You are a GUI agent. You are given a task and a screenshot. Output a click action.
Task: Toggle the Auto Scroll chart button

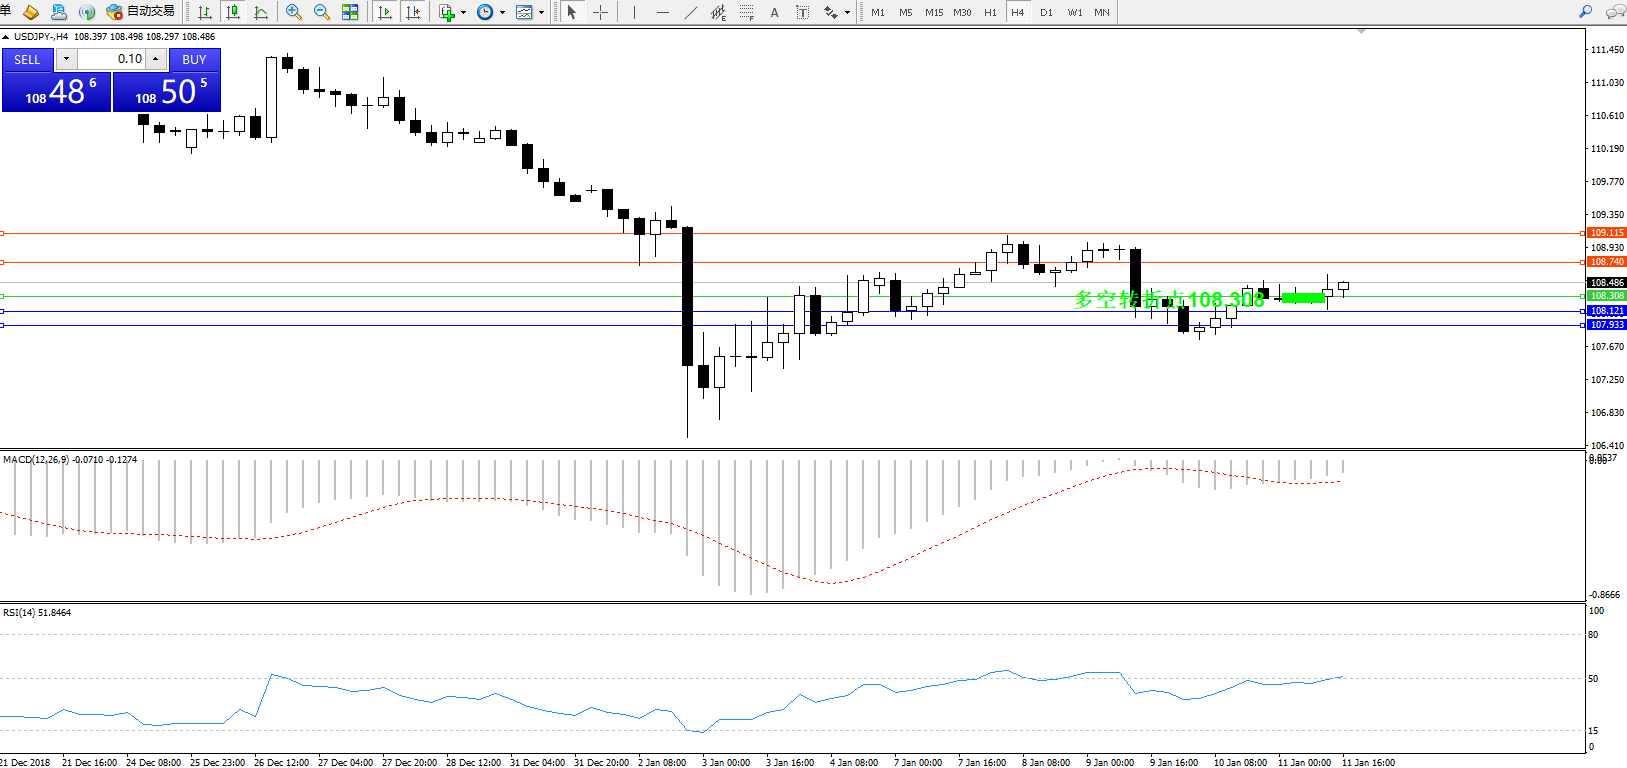[x=385, y=12]
